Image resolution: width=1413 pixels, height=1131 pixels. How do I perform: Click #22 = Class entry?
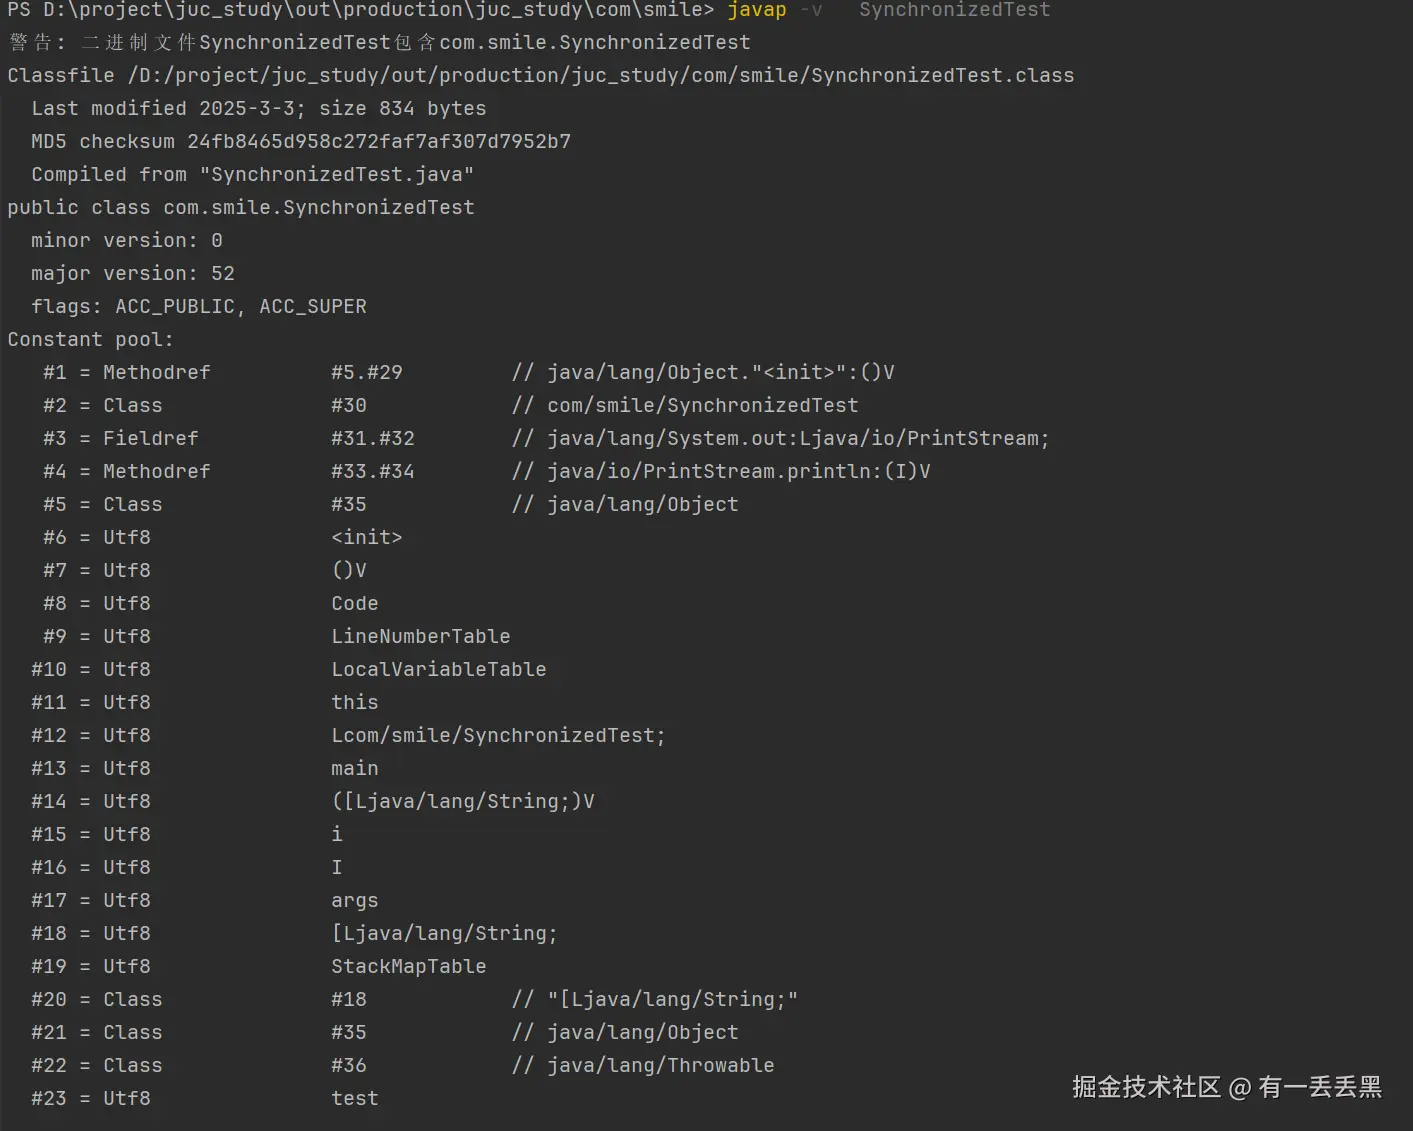97,1066
